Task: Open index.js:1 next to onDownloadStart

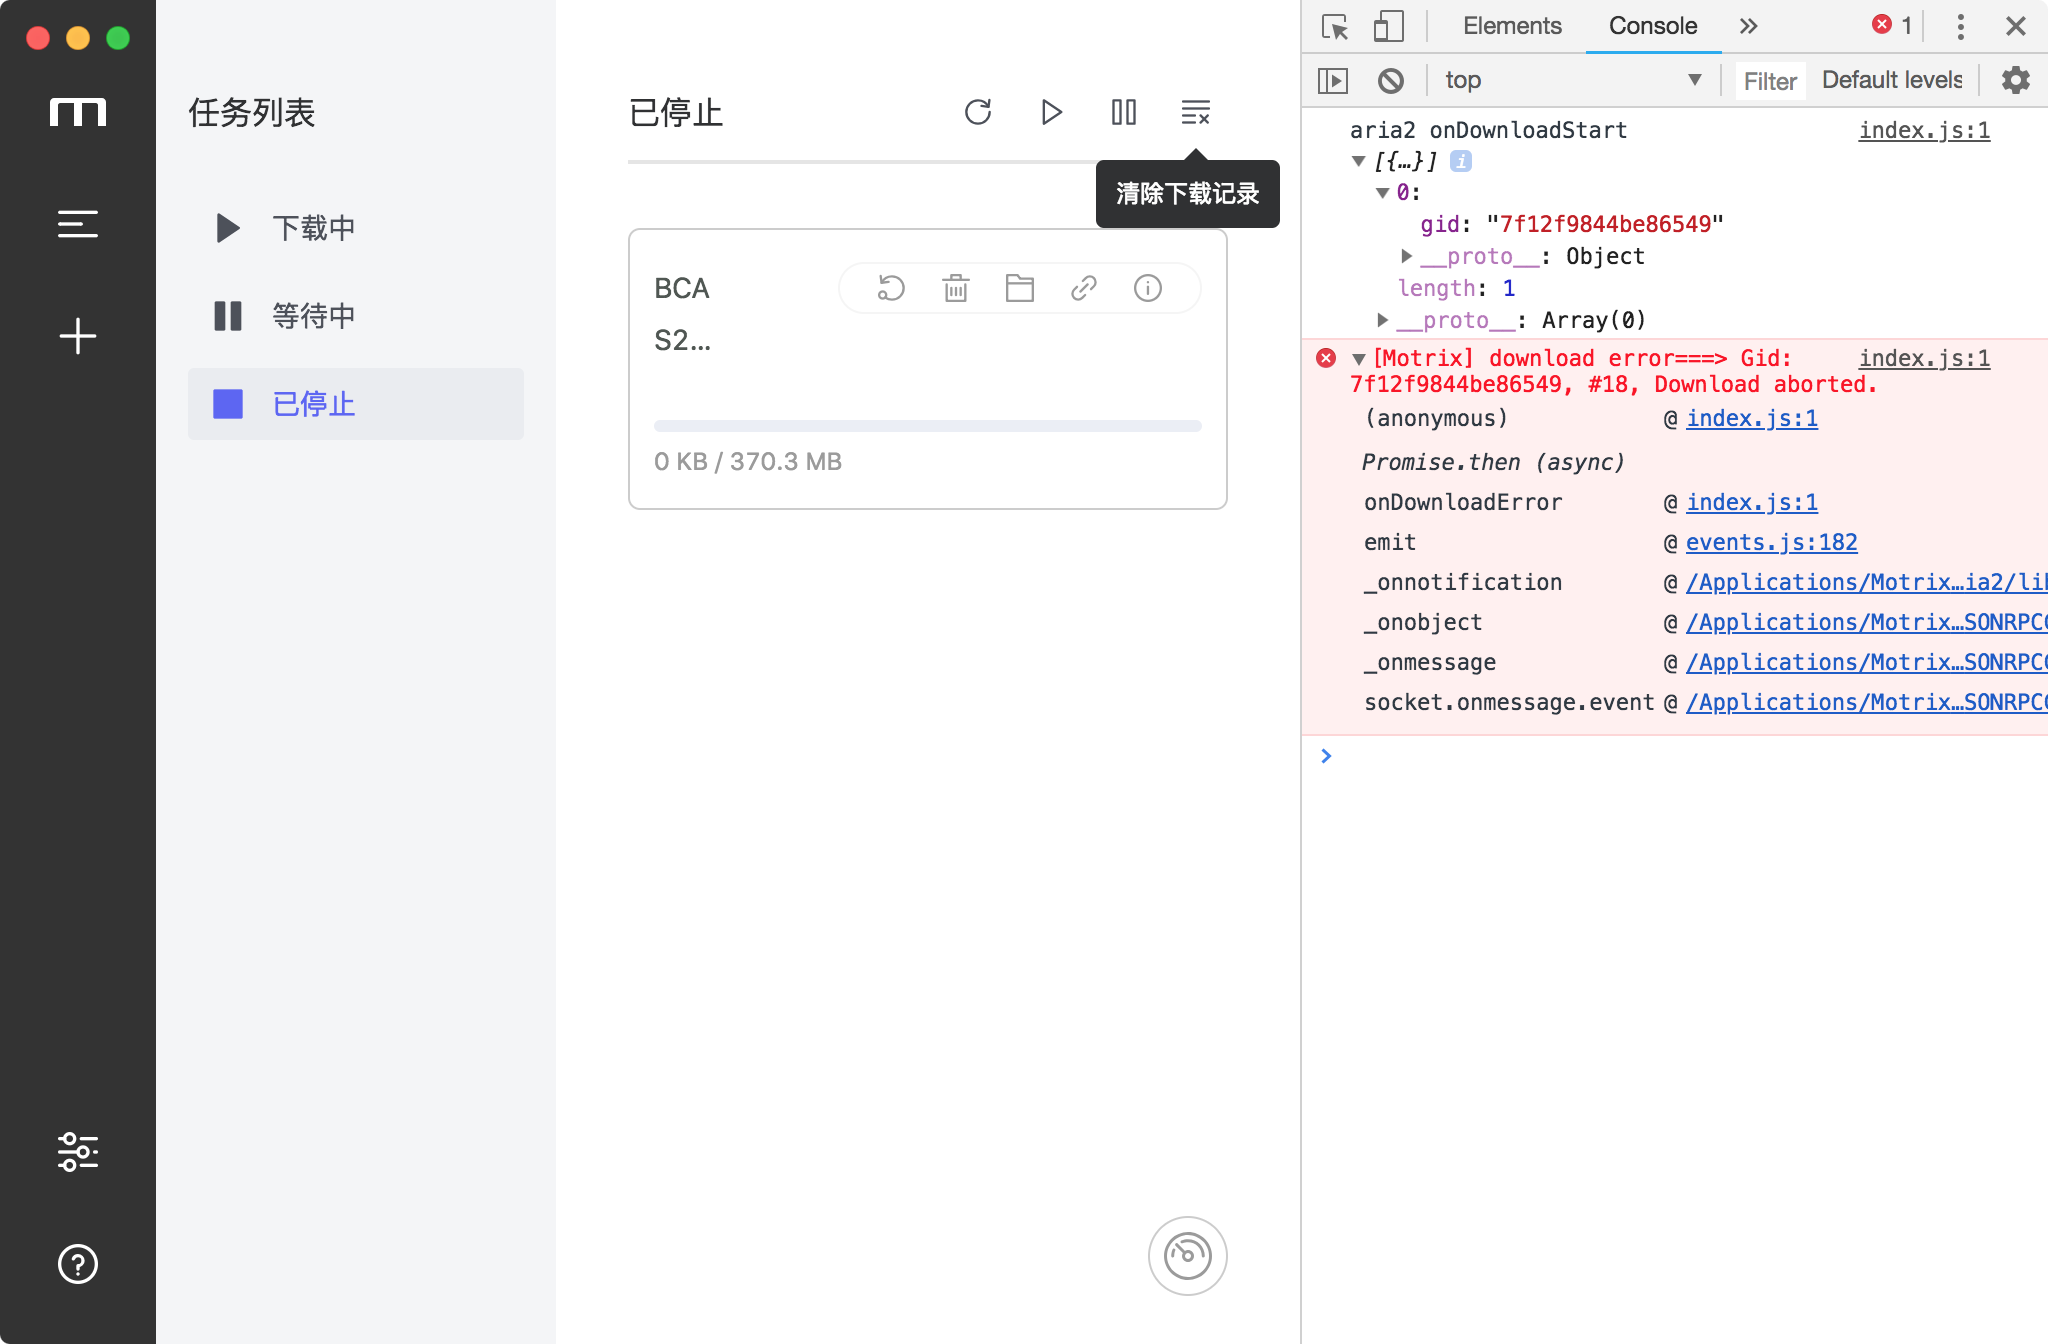Action: tap(1922, 130)
